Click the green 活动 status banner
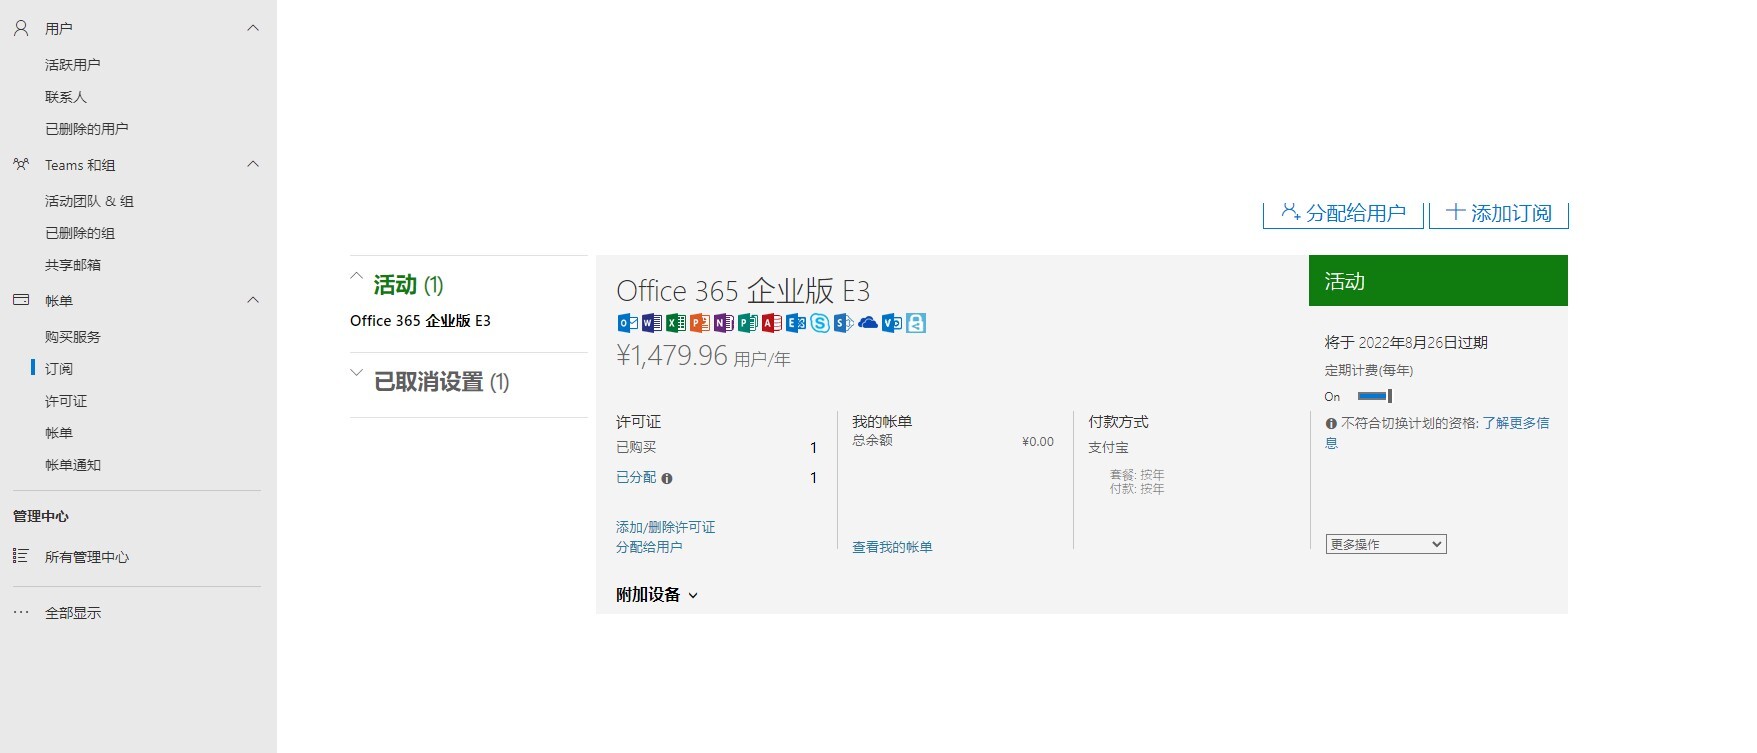Viewport: 1757px width, 753px height. 1438,280
